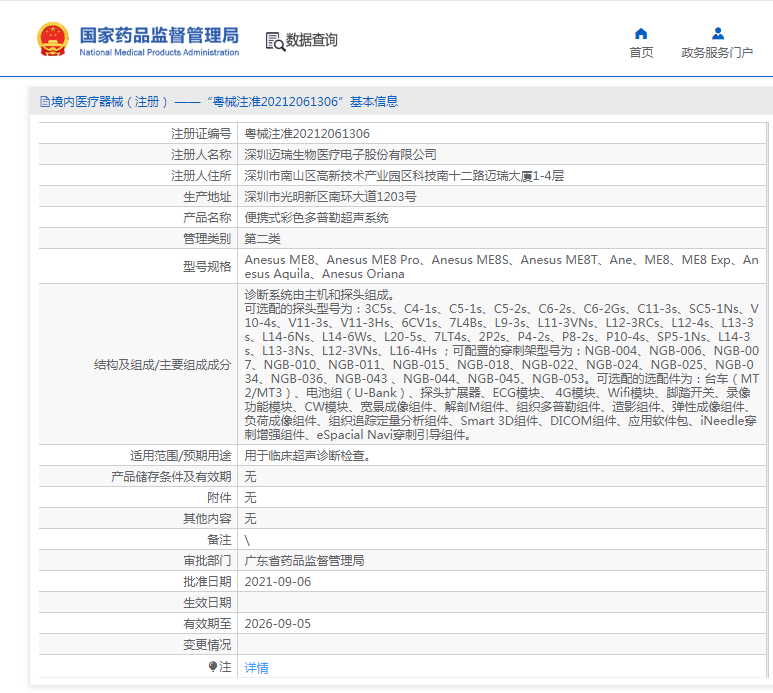Open the 详情 link
The height and width of the screenshot is (693, 773).
click(256, 668)
